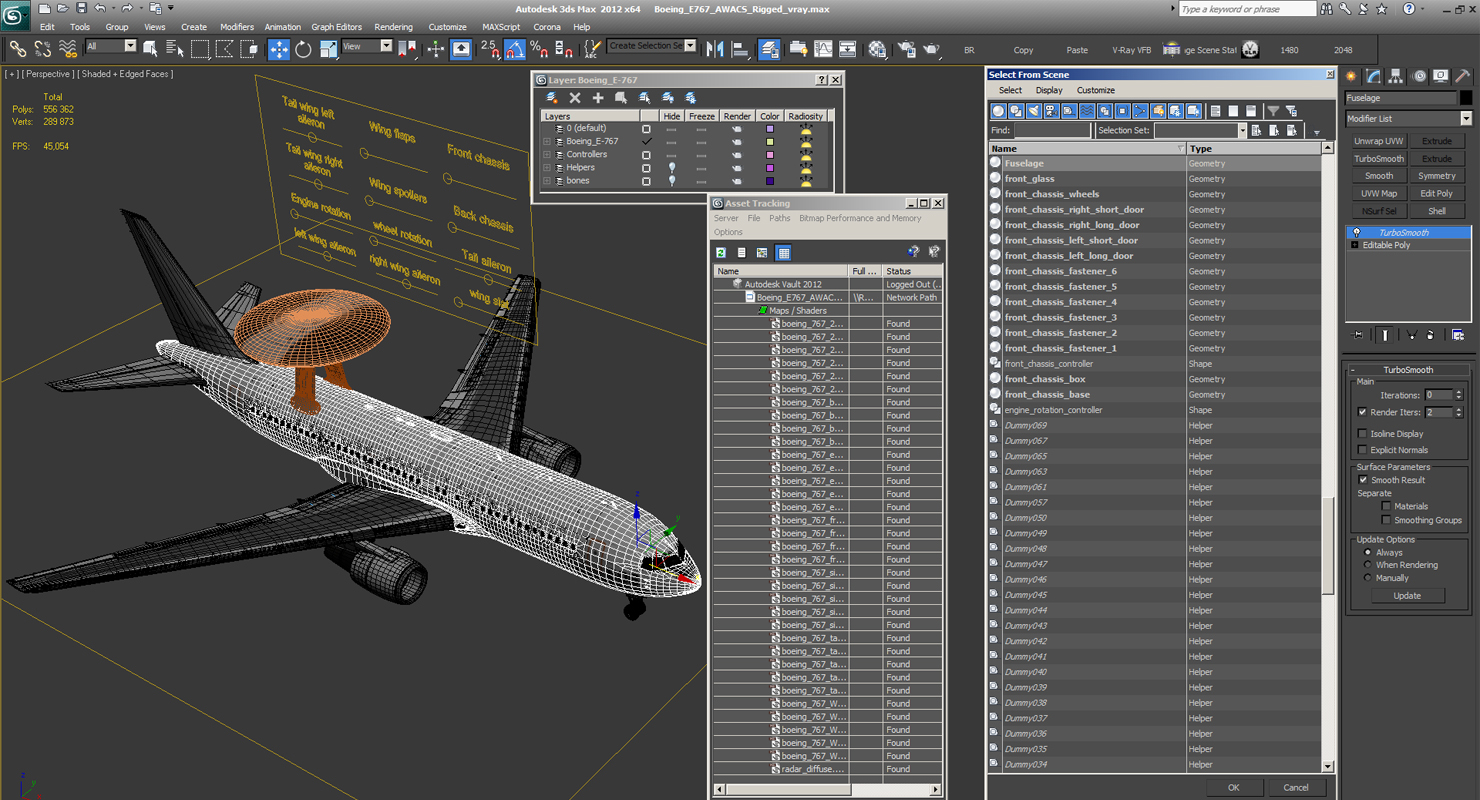Add selected objects to layer plus icon
Image resolution: width=1480 pixels, height=800 pixels.
[x=598, y=98]
